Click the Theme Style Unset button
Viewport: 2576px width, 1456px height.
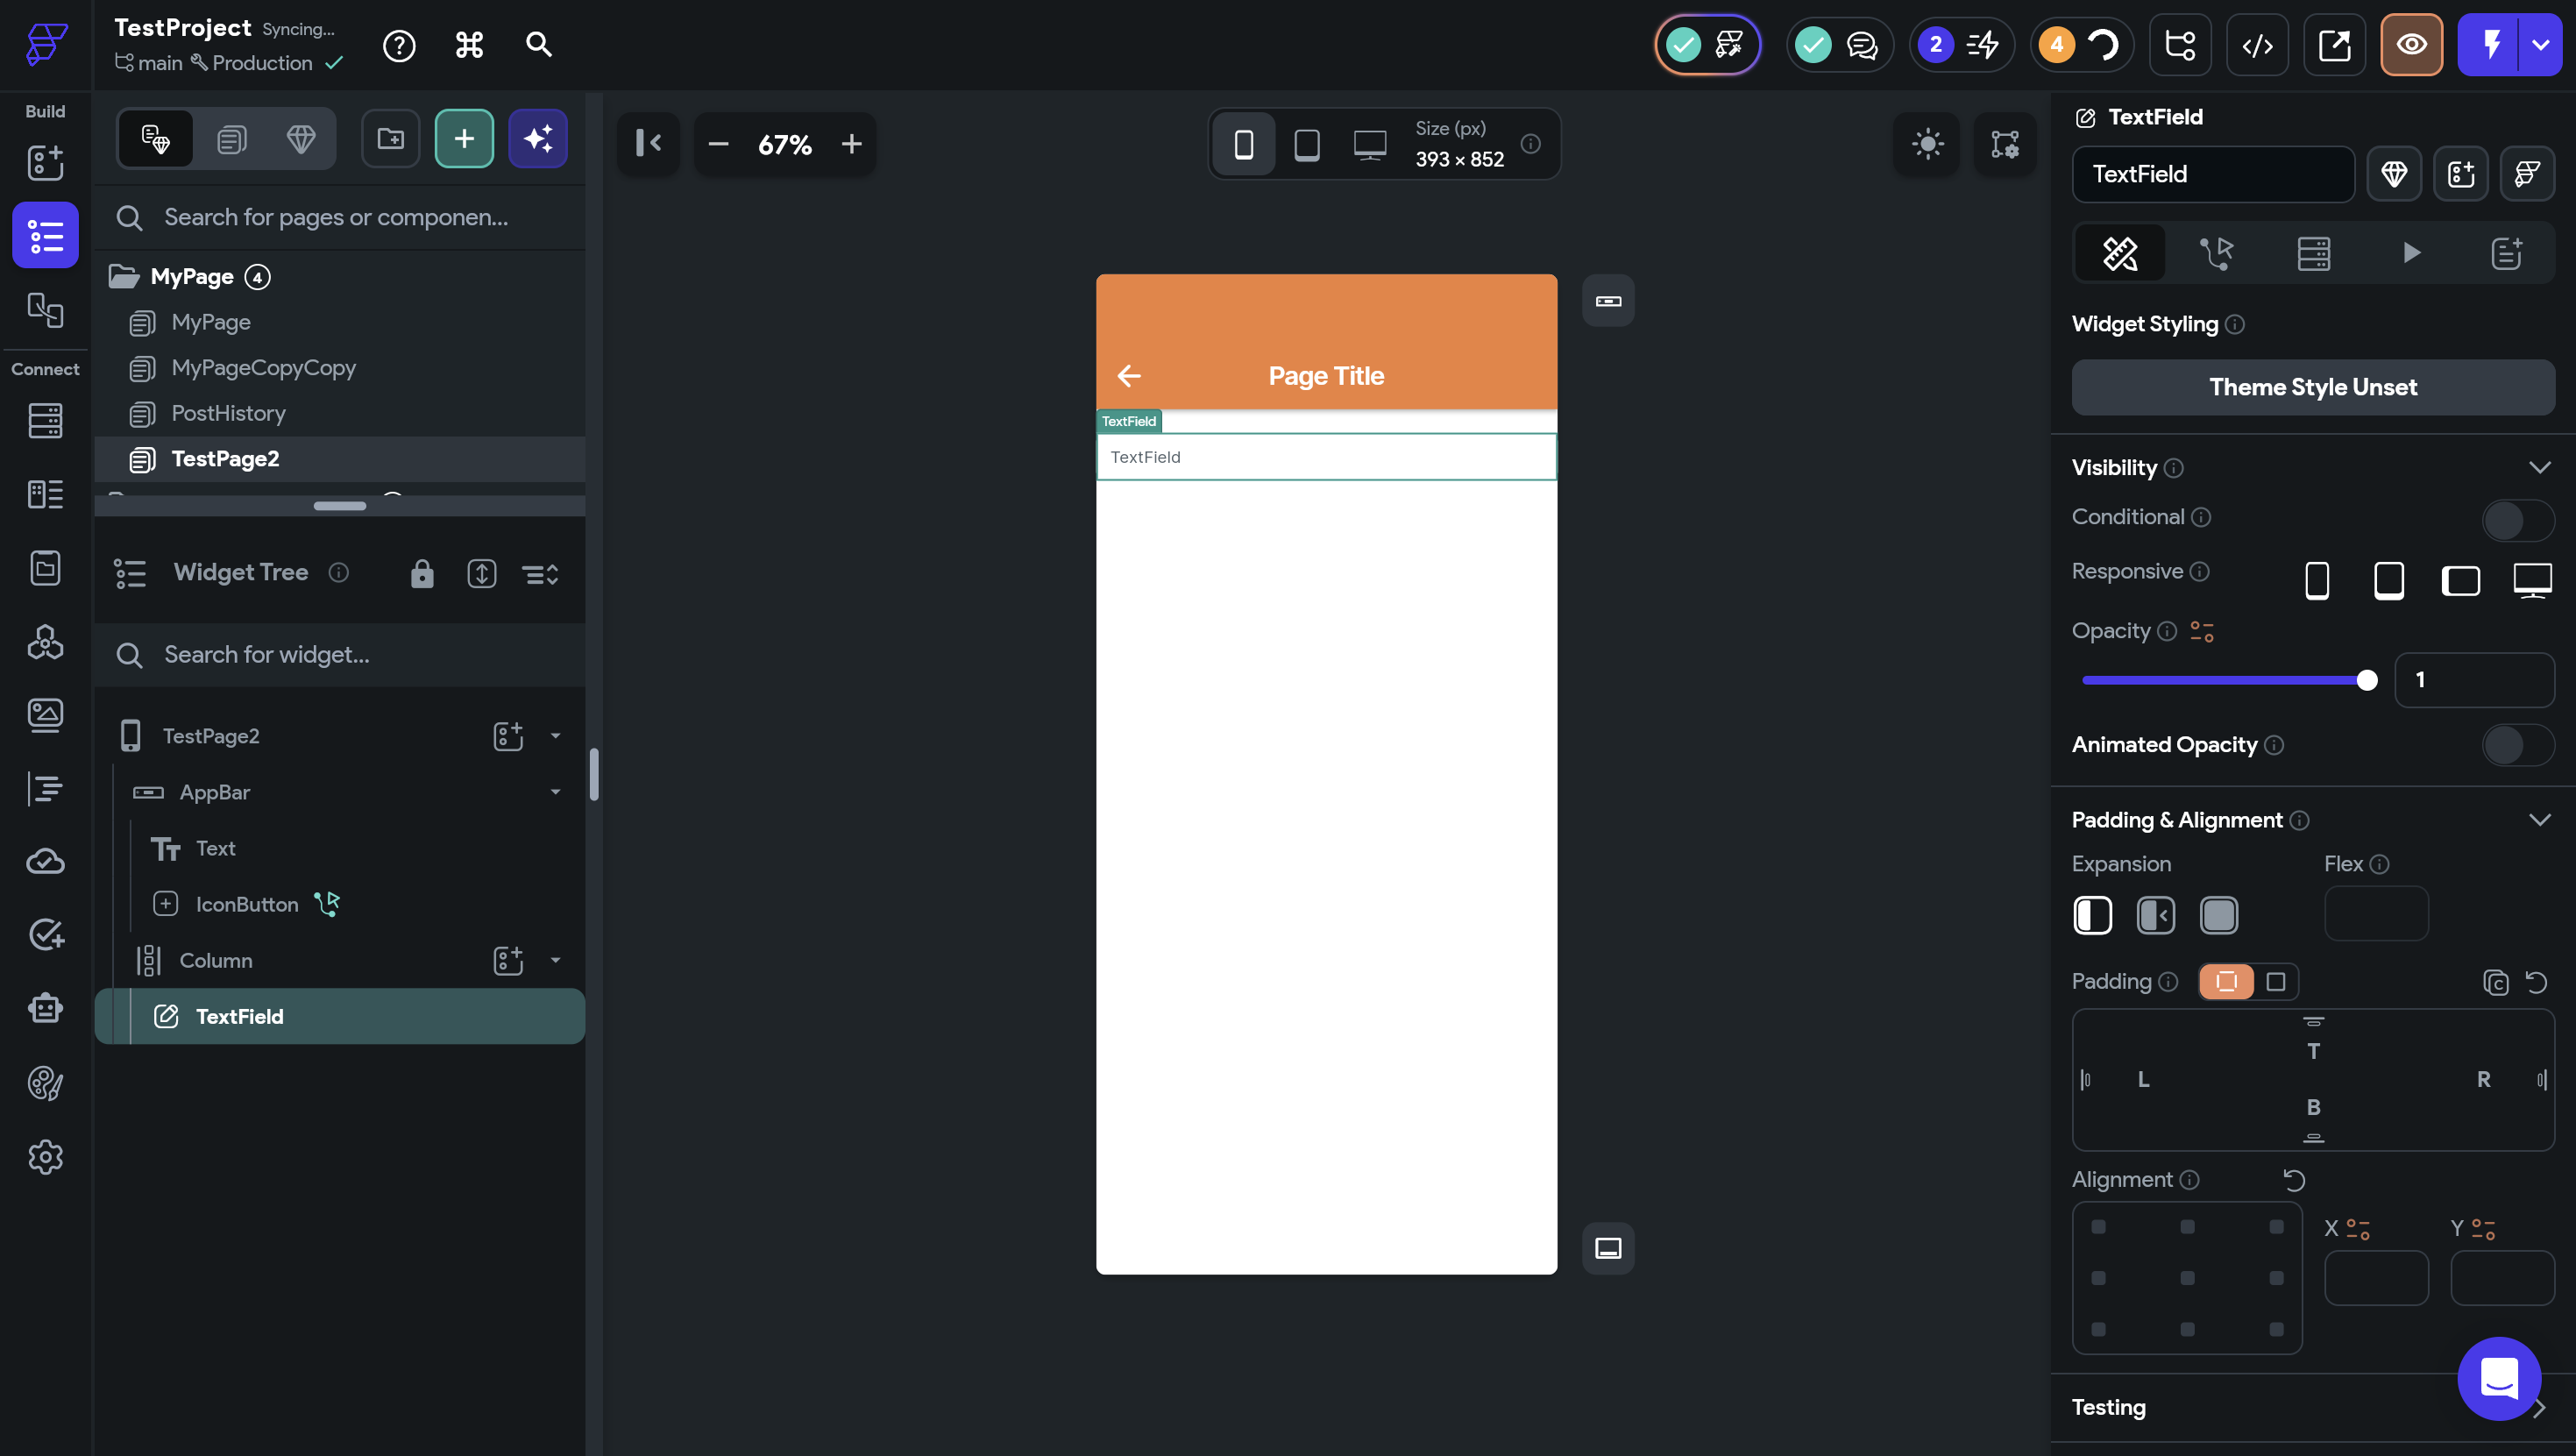pos(2312,387)
